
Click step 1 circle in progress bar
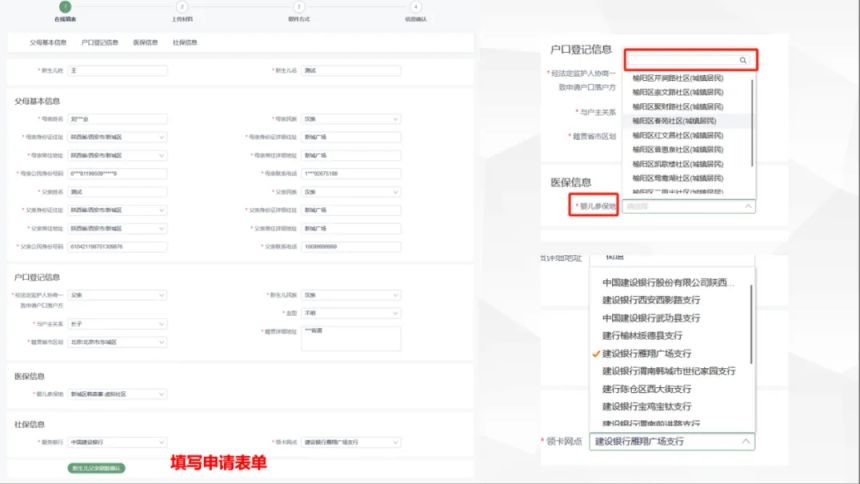pos(64,7)
